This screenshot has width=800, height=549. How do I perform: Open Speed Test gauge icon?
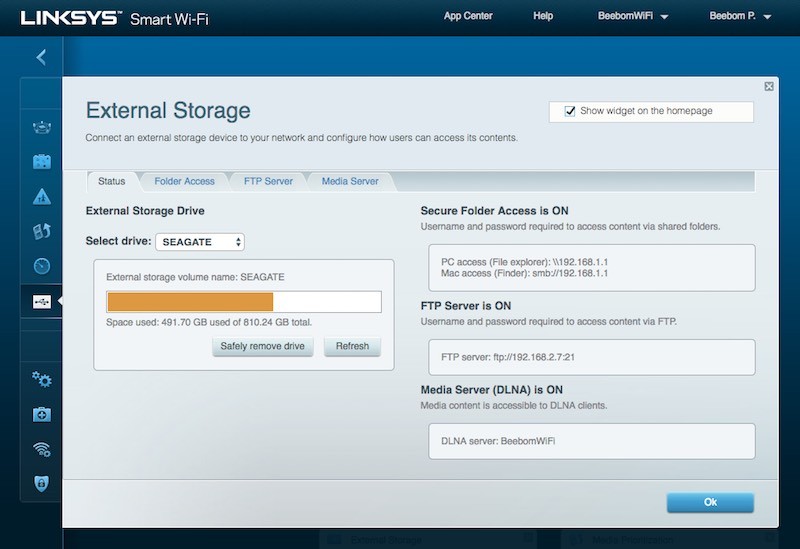(x=42, y=266)
